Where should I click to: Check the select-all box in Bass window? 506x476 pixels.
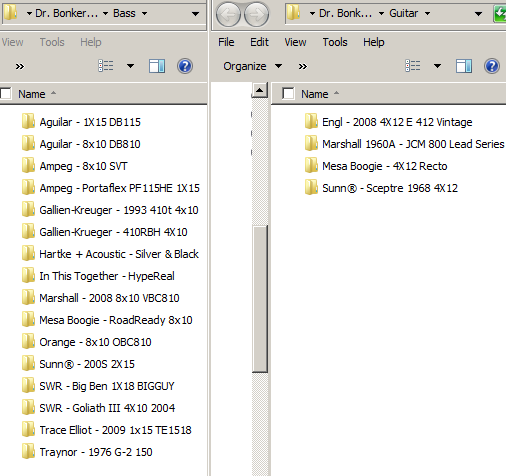click(x=5, y=93)
